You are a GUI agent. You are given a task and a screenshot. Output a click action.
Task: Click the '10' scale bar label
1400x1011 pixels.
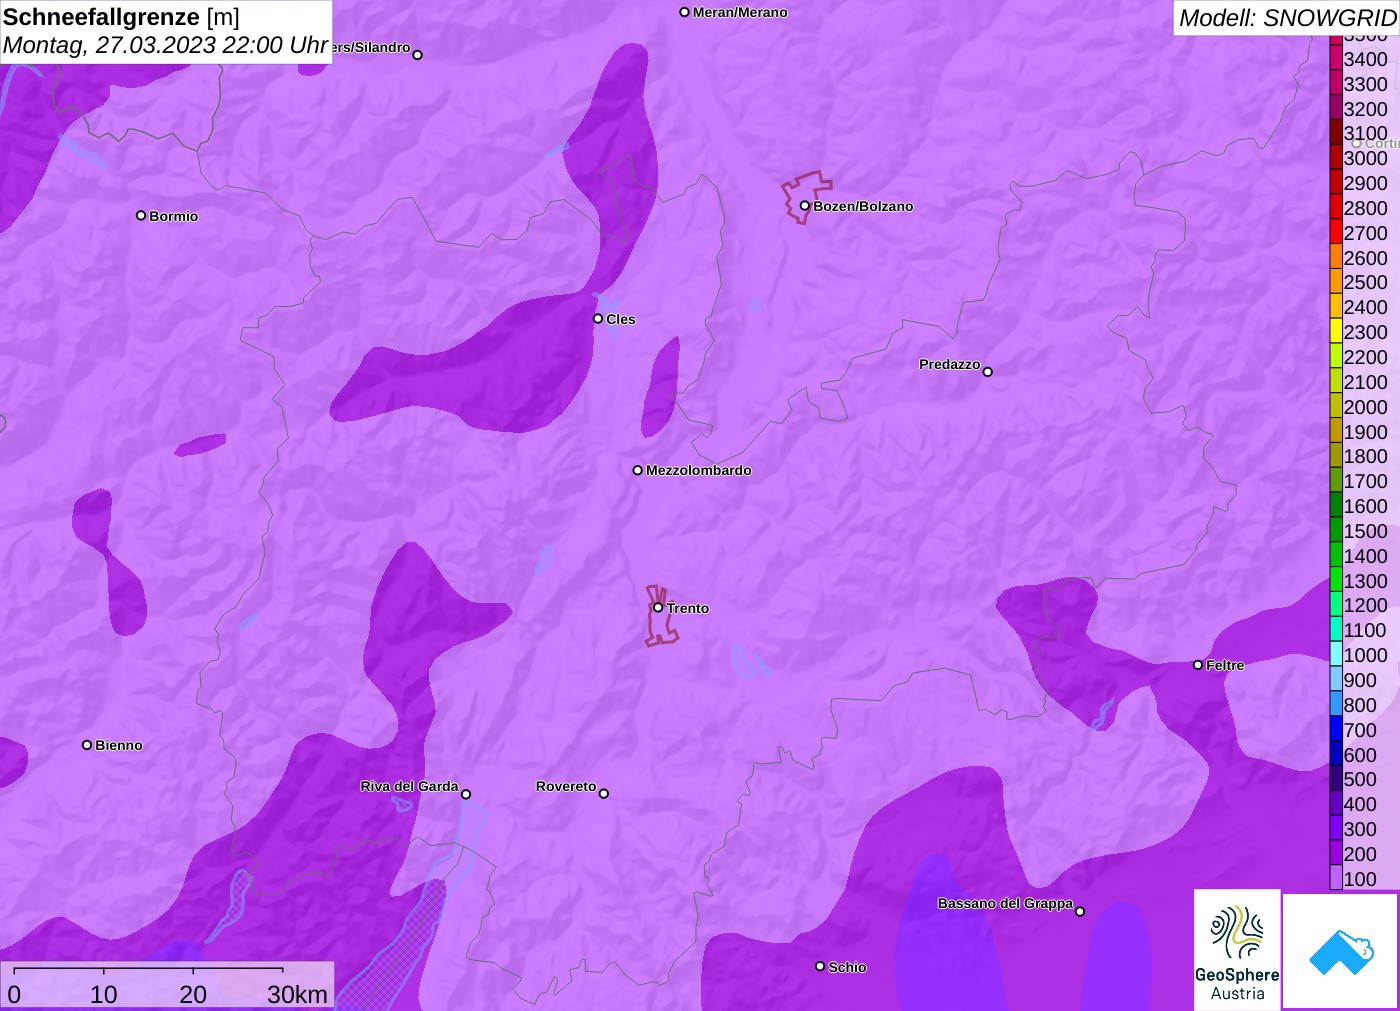tap(104, 994)
